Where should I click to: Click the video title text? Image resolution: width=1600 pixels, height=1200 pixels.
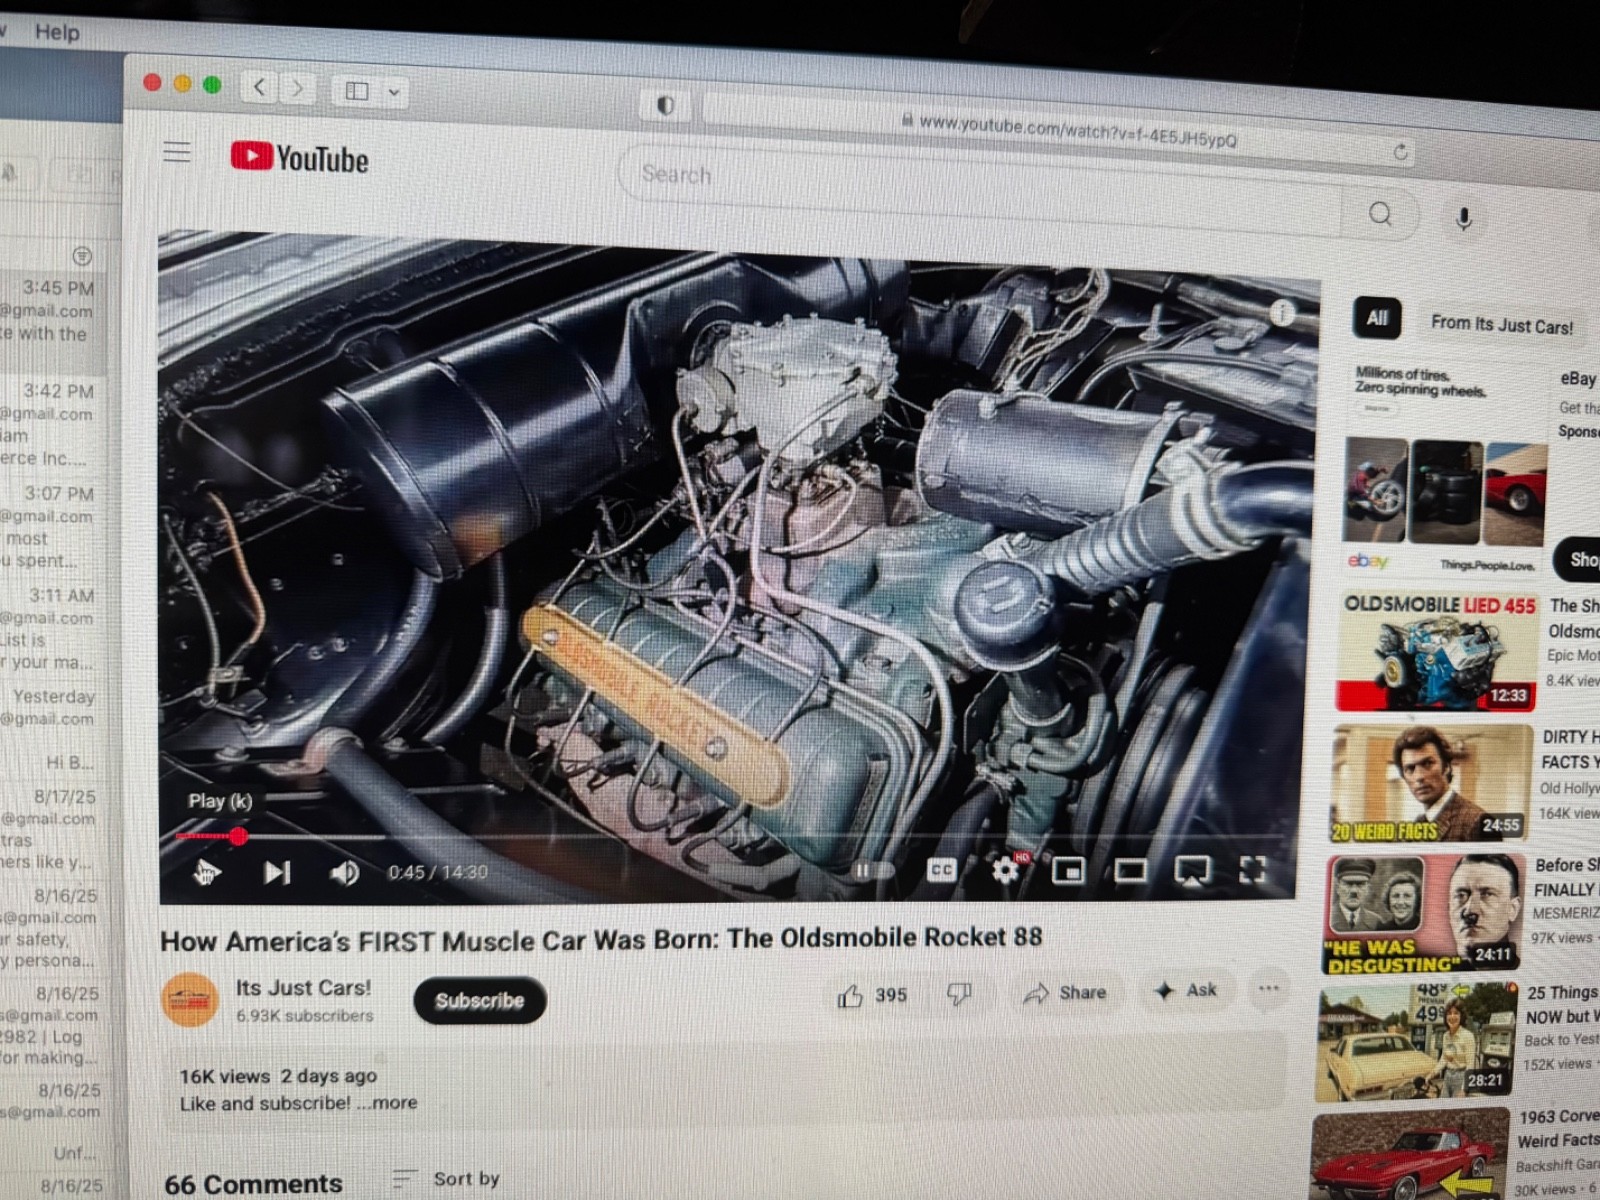601,939
